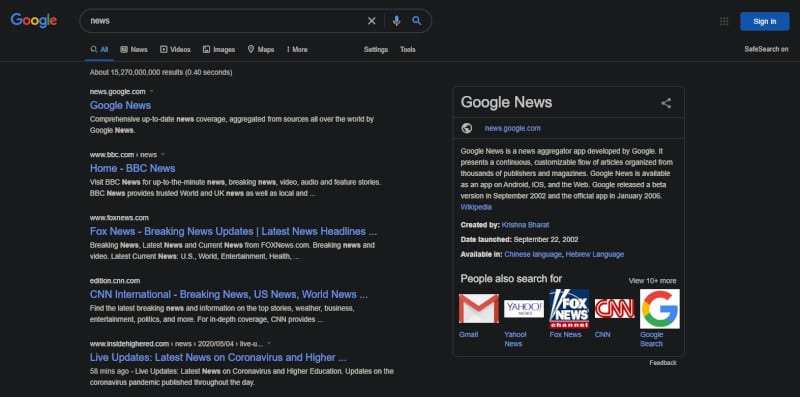Share the Google News knowledge panel
Image resolution: width=800 pixels, height=397 pixels.
coord(666,103)
